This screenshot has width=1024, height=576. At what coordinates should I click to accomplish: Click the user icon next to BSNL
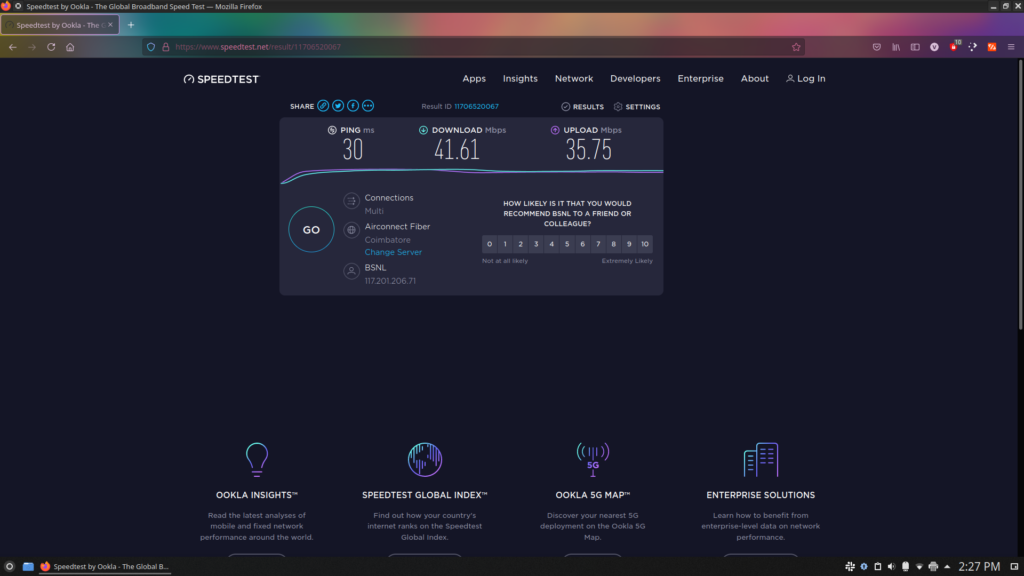351,271
